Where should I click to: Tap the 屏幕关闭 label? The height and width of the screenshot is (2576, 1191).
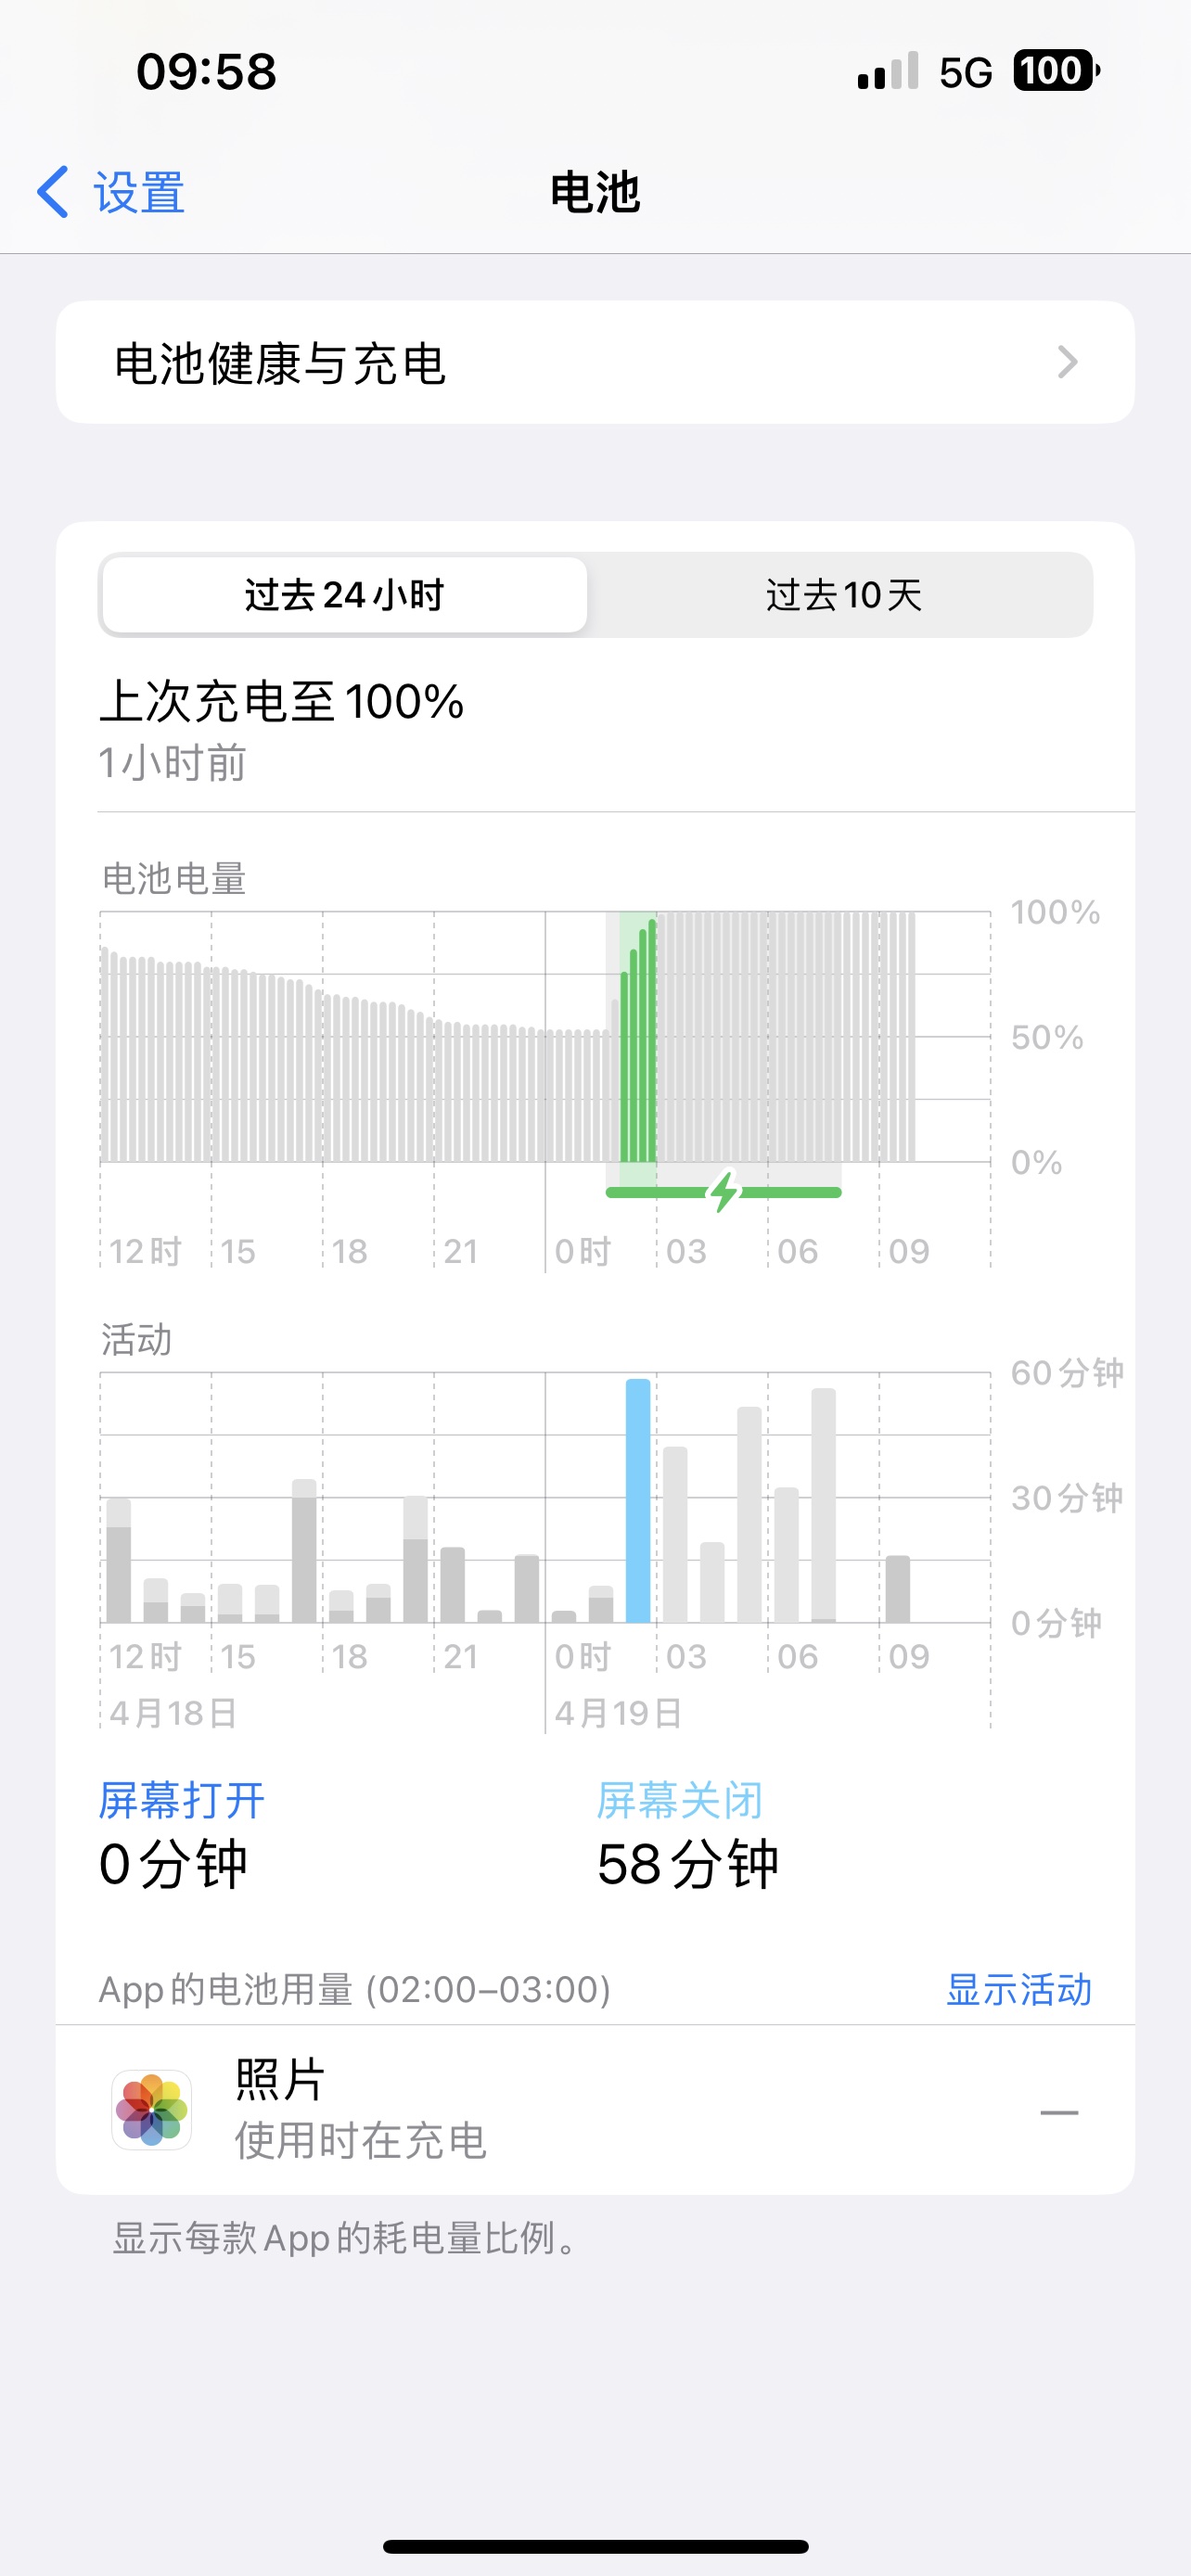[679, 1801]
